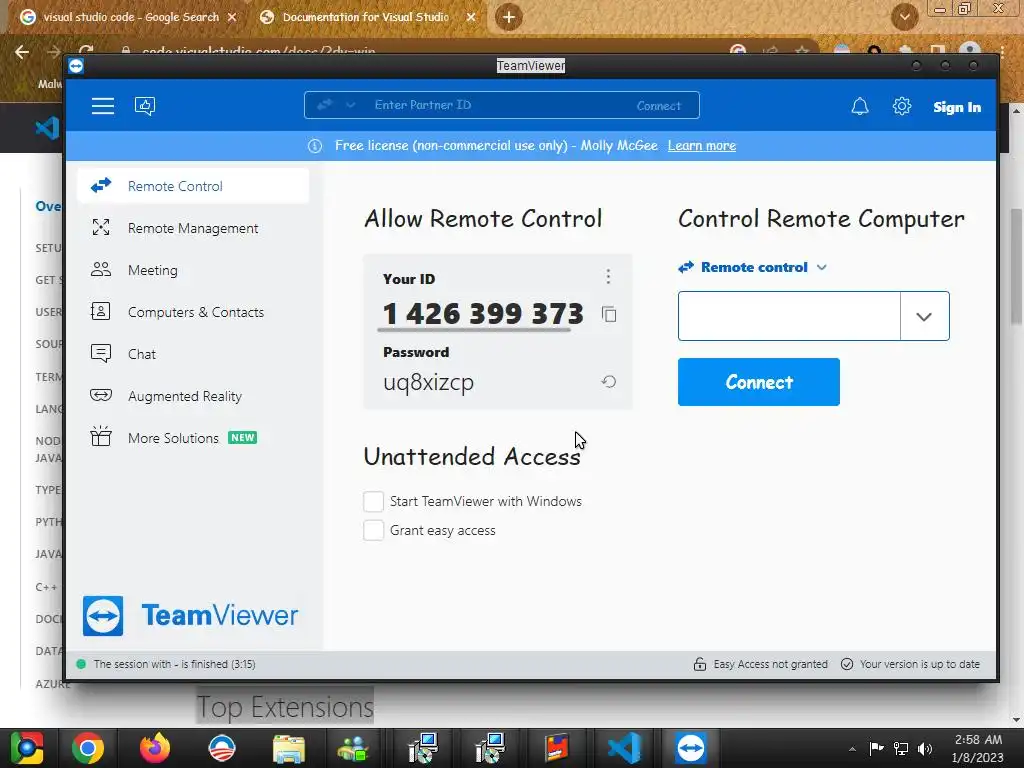The image size is (1024, 768).
Task: Click the password uq8xizcp text
Action: [x=428, y=382]
